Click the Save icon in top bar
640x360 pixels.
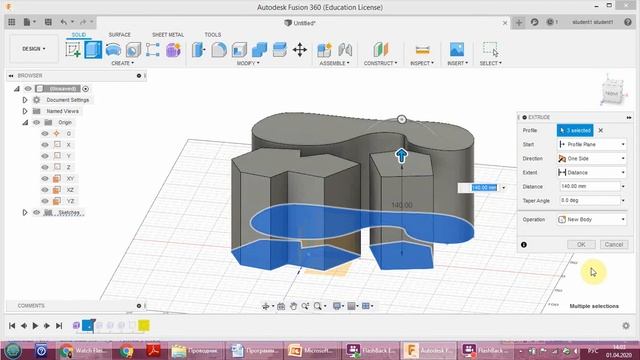click(48, 22)
